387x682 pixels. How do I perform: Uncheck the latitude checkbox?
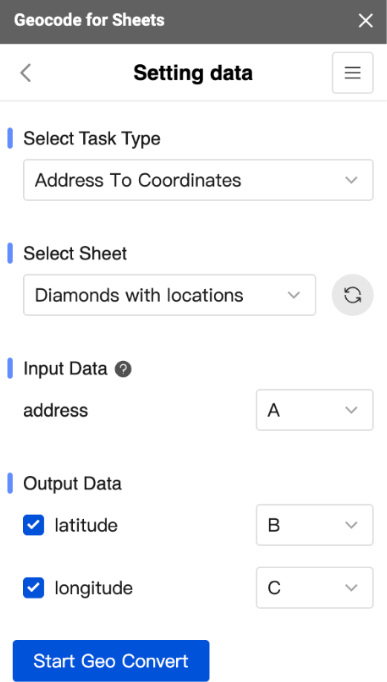point(33,525)
